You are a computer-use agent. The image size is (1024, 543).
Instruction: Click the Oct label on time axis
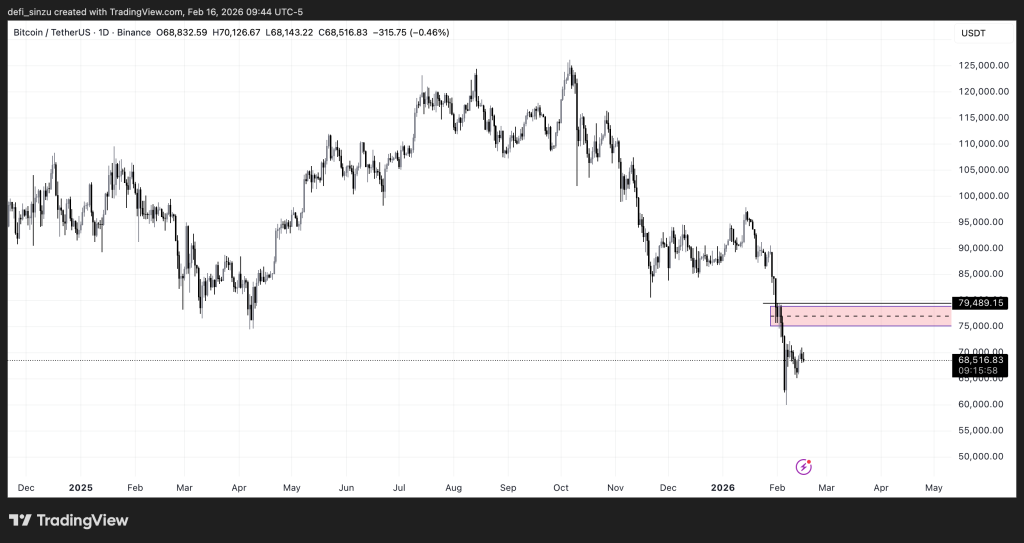pos(561,488)
